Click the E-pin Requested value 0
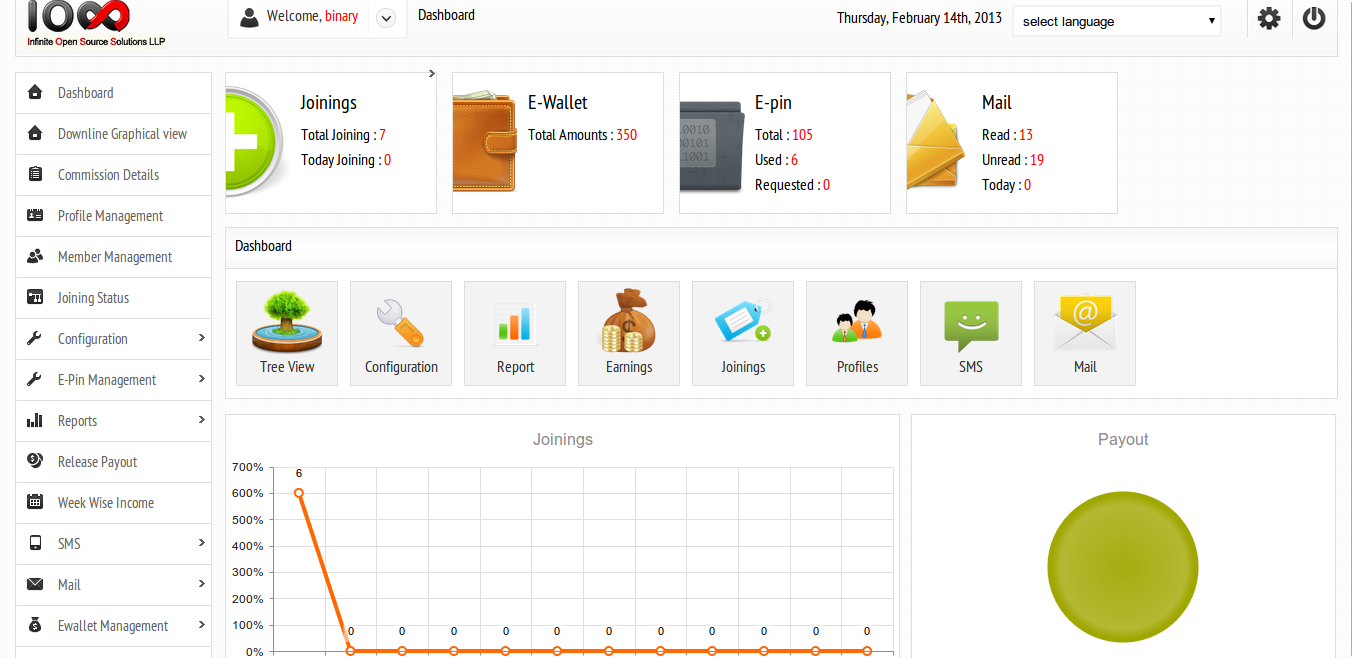1352x658 pixels. (x=826, y=185)
